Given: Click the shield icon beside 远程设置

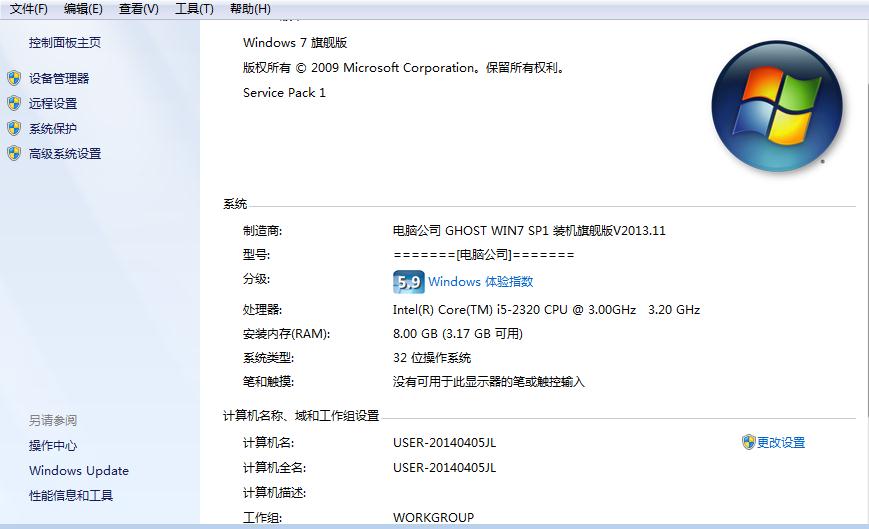Looking at the screenshot, I should [14, 103].
